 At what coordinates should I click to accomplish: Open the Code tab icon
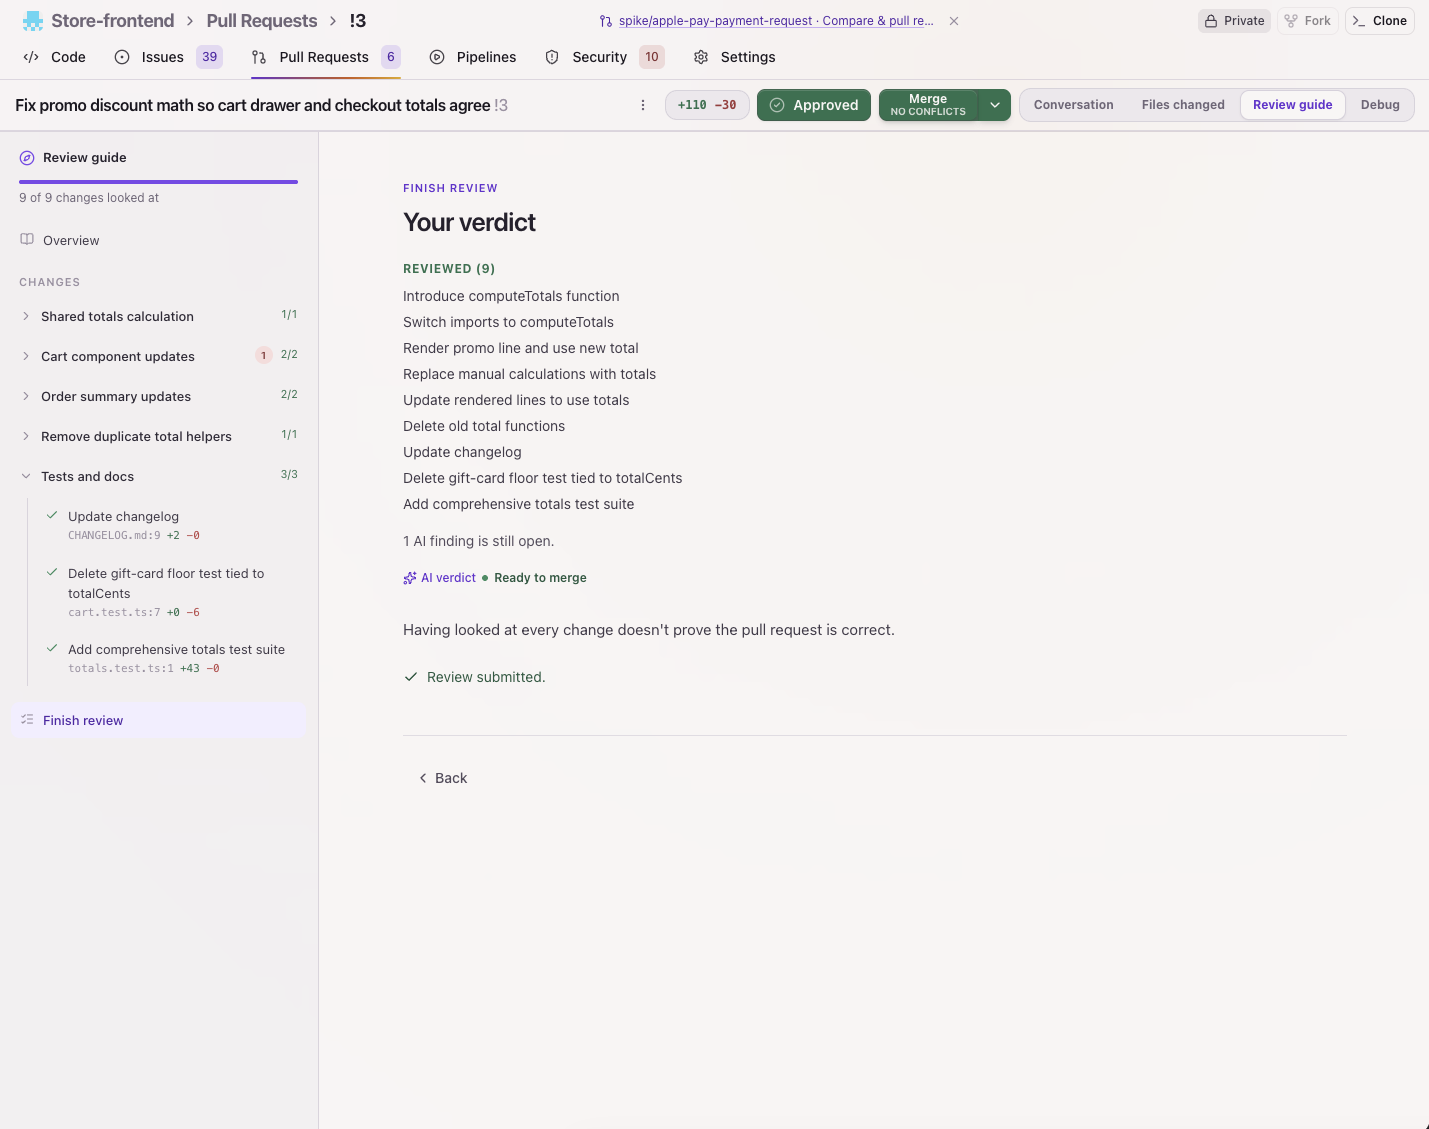[31, 57]
